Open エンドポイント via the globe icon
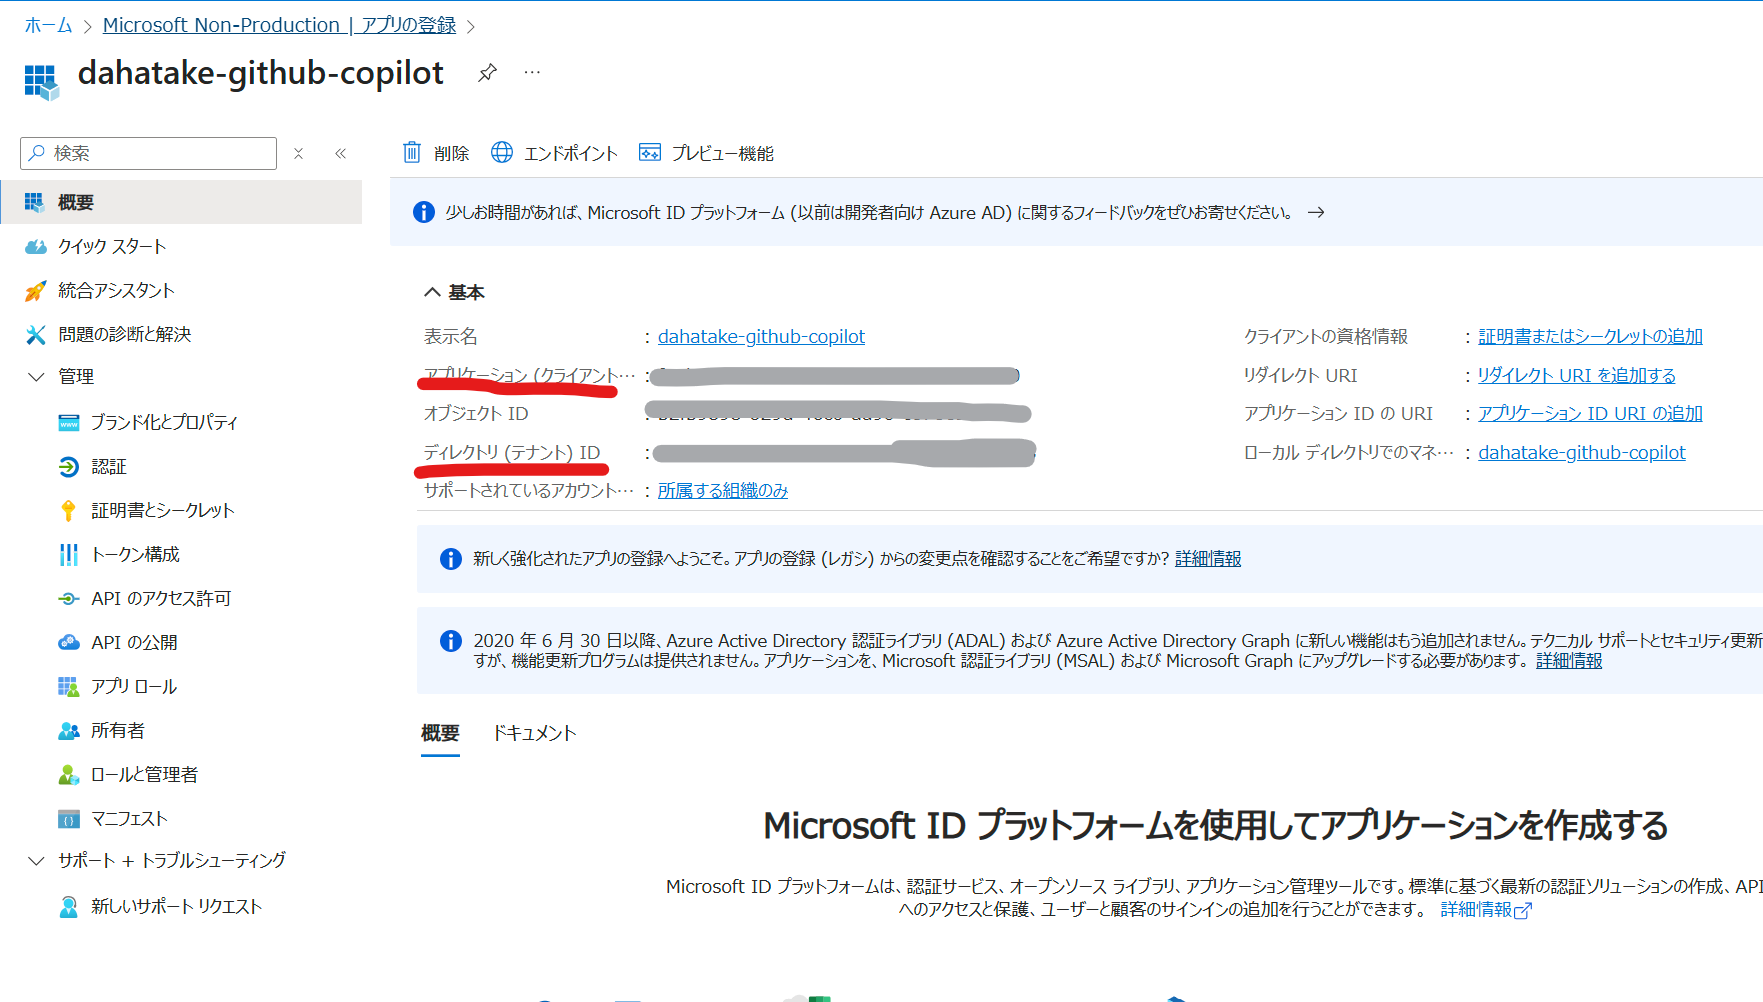The image size is (1763, 1002). [x=502, y=152]
